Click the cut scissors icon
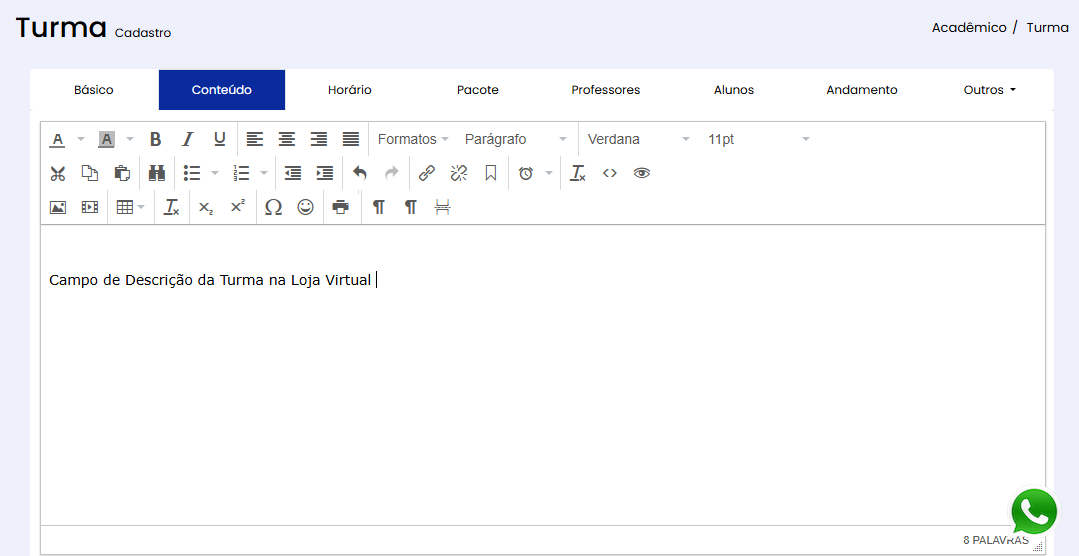Image resolution: width=1079 pixels, height=556 pixels. [58, 173]
